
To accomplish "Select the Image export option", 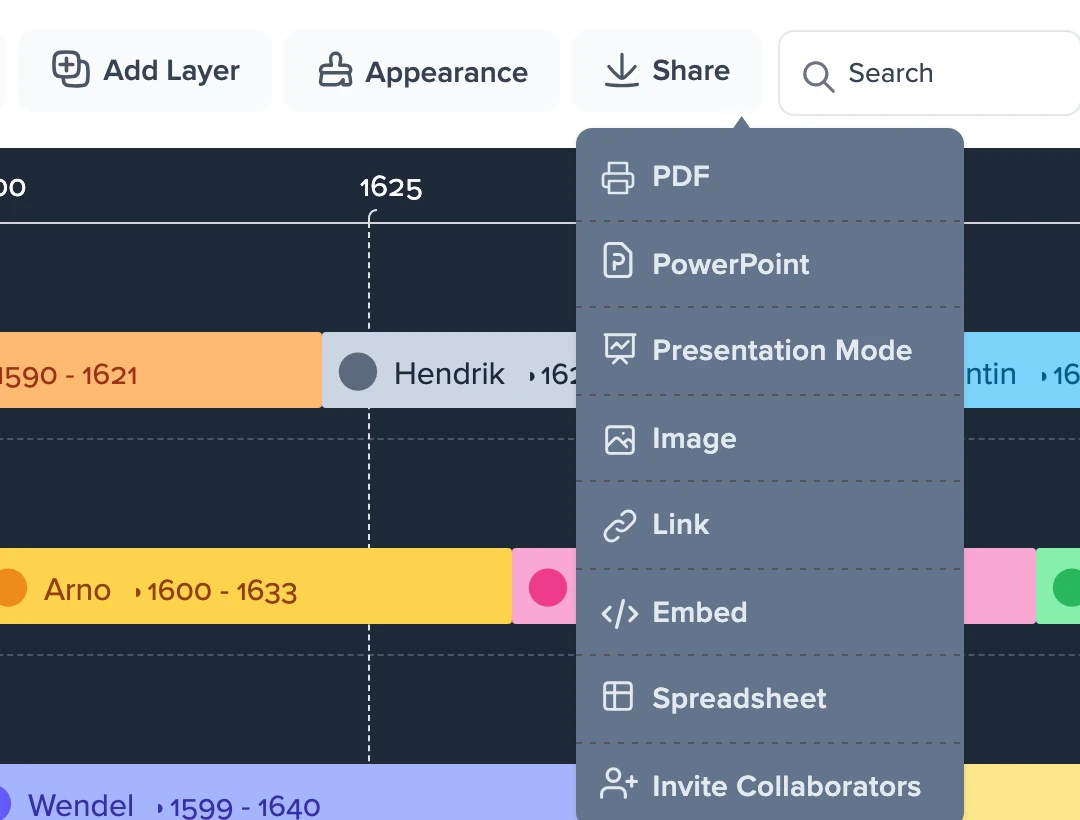I will click(769, 439).
